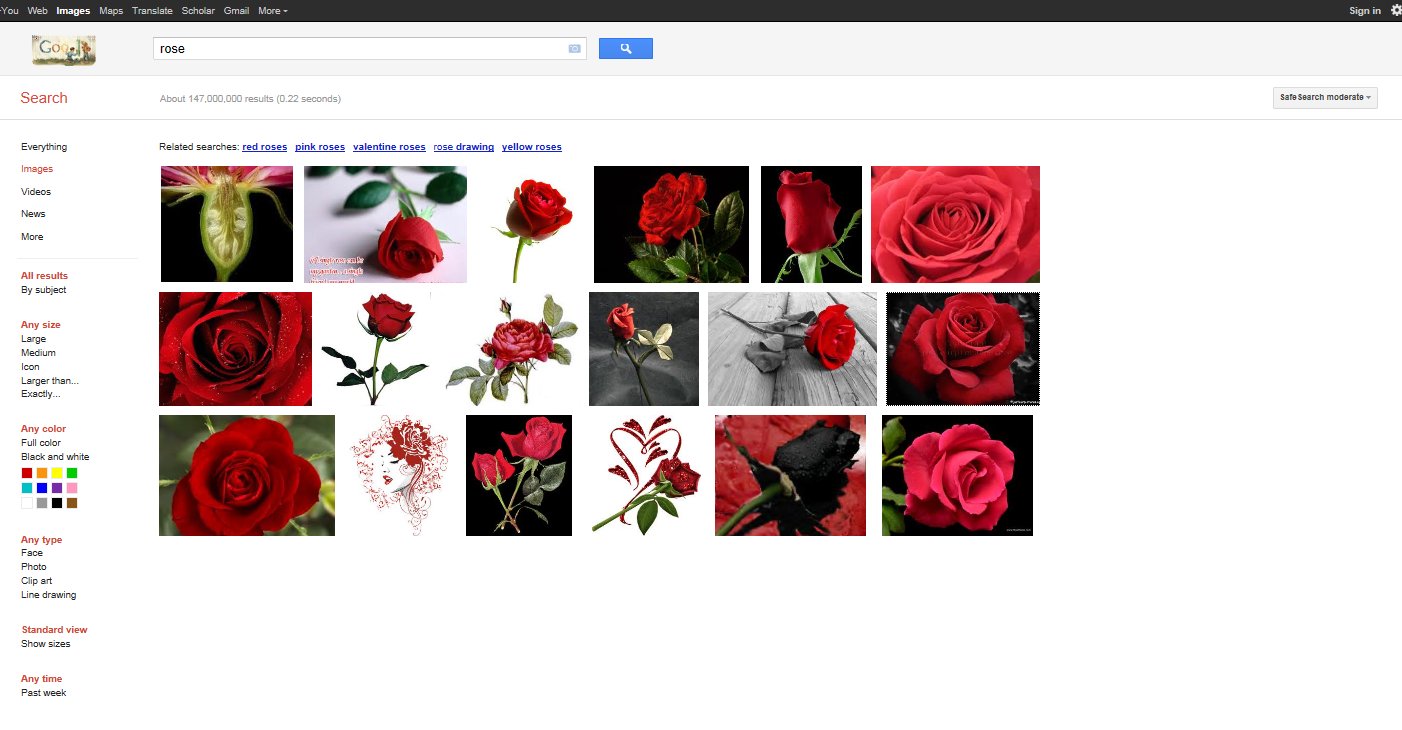
Task: Open the More dropdown in top bar
Action: (x=272, y=11)
